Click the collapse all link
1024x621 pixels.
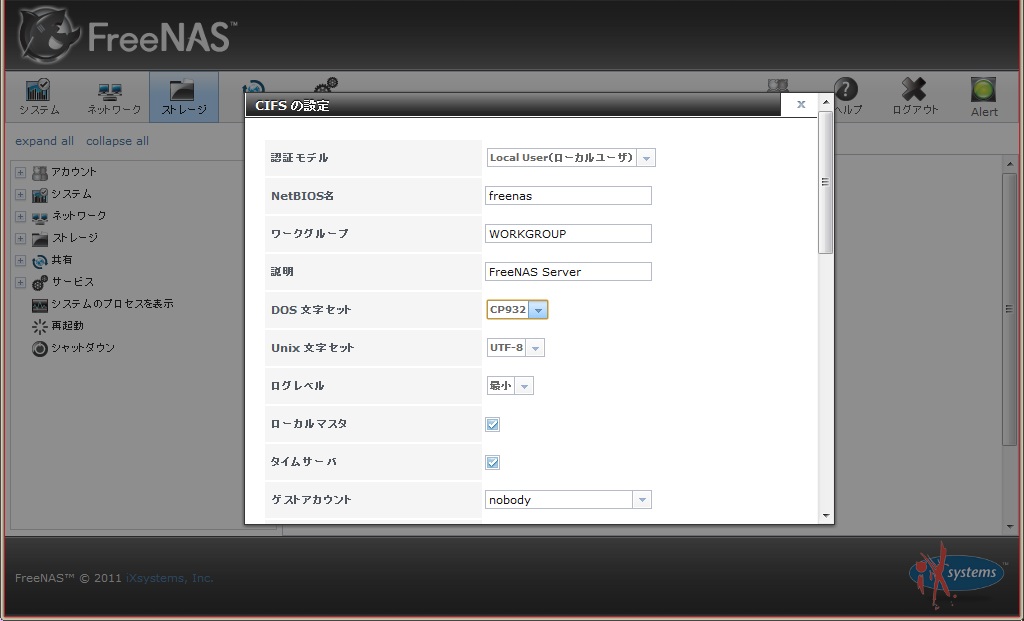118,141
